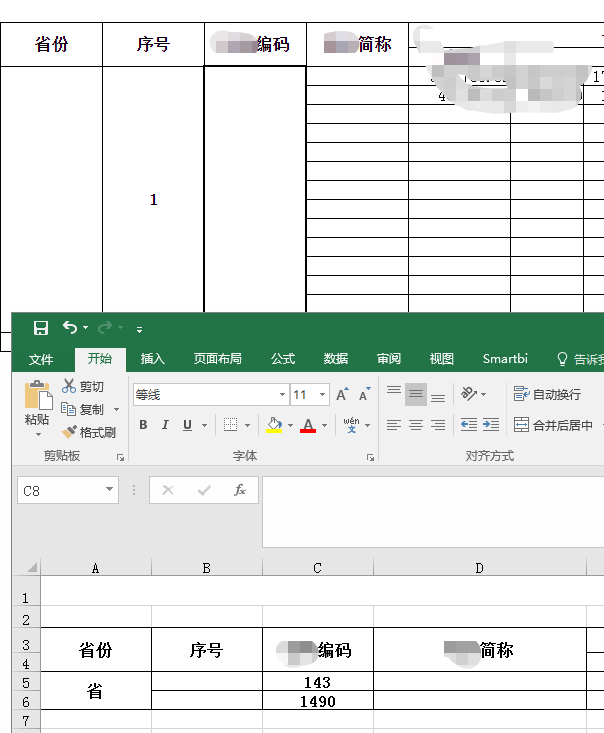Switch to the 视图 tab

(442, 359)
